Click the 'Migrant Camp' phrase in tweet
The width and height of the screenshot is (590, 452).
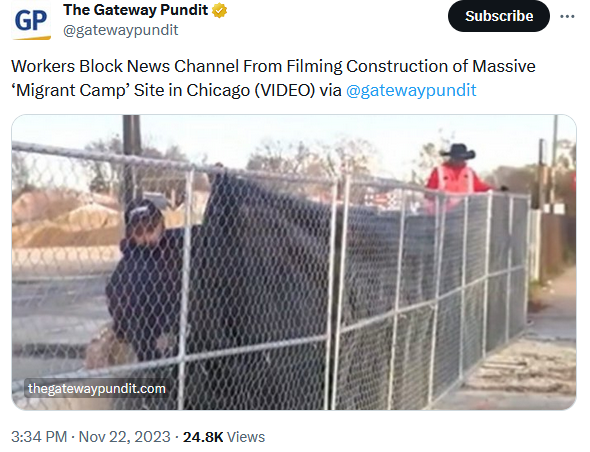(70, 90)
